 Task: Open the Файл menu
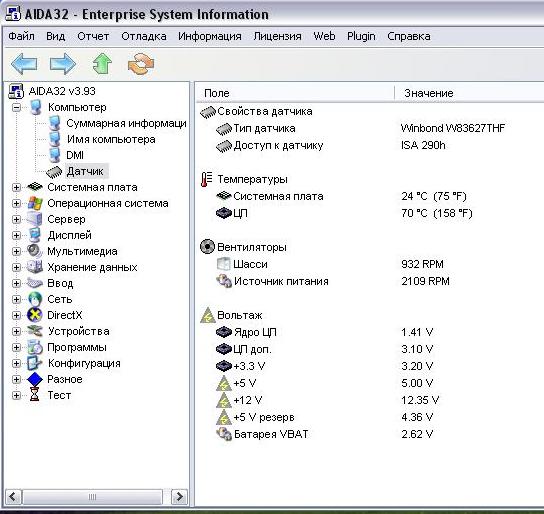21,36
